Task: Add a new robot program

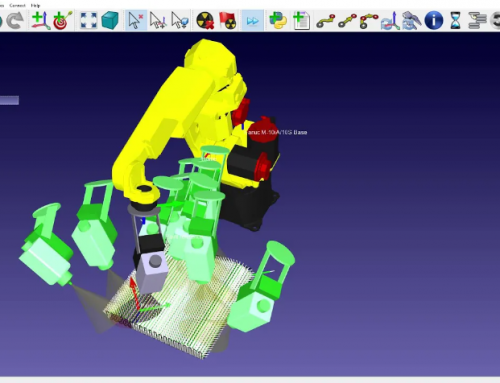Action: coord(301,21)
